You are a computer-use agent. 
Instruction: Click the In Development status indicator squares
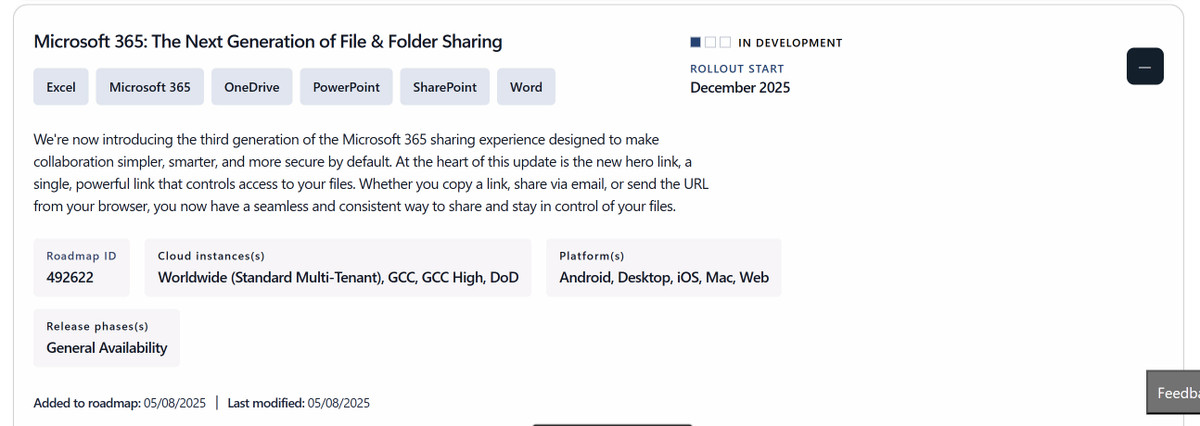click(710, 42)
